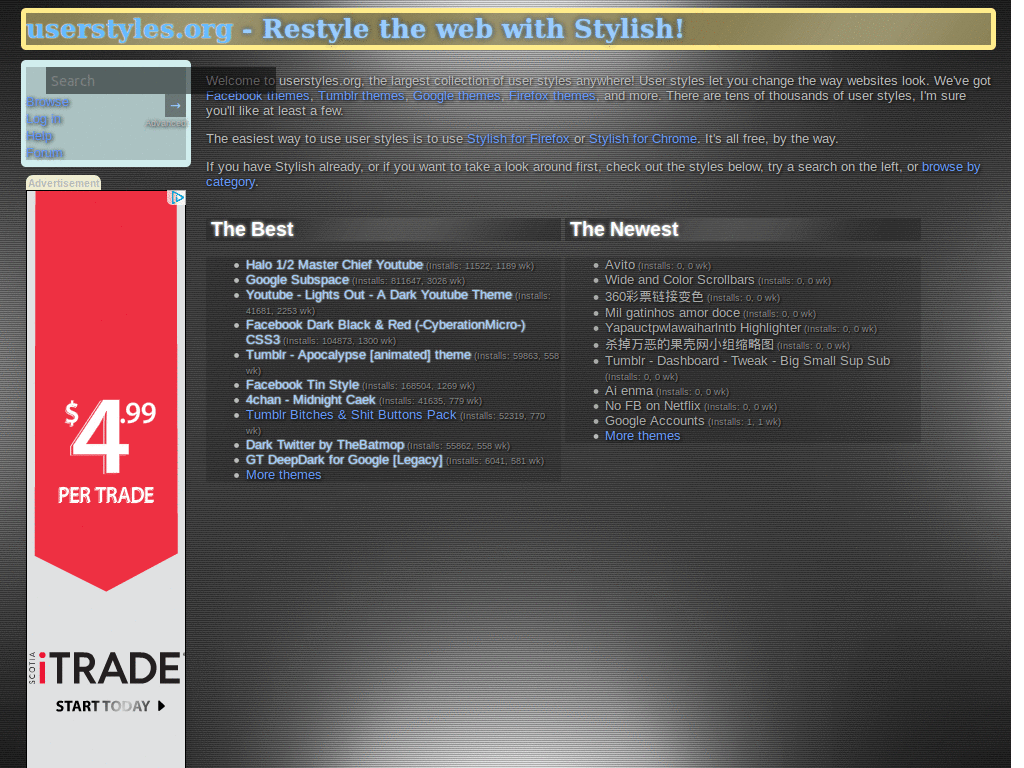Click START TODAY in the iTRADE ad
Image resolution: width=1024 pixels, height=768 pixels.
[110, 706]
